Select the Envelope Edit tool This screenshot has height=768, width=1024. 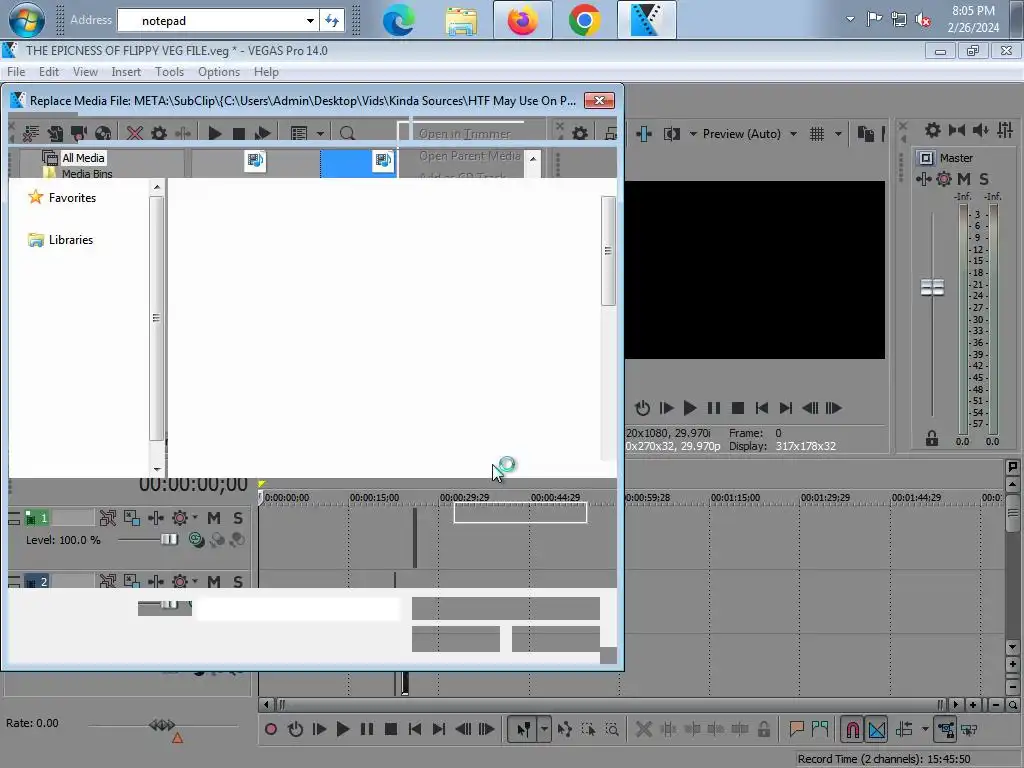[x=565, y=729]
